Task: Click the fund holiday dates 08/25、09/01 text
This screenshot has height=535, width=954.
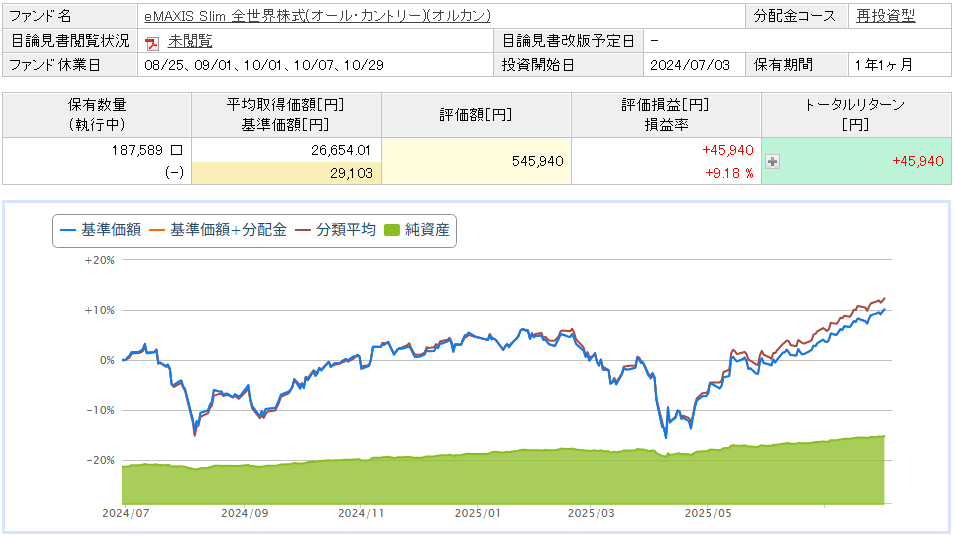Action: (x=264, y=65)
